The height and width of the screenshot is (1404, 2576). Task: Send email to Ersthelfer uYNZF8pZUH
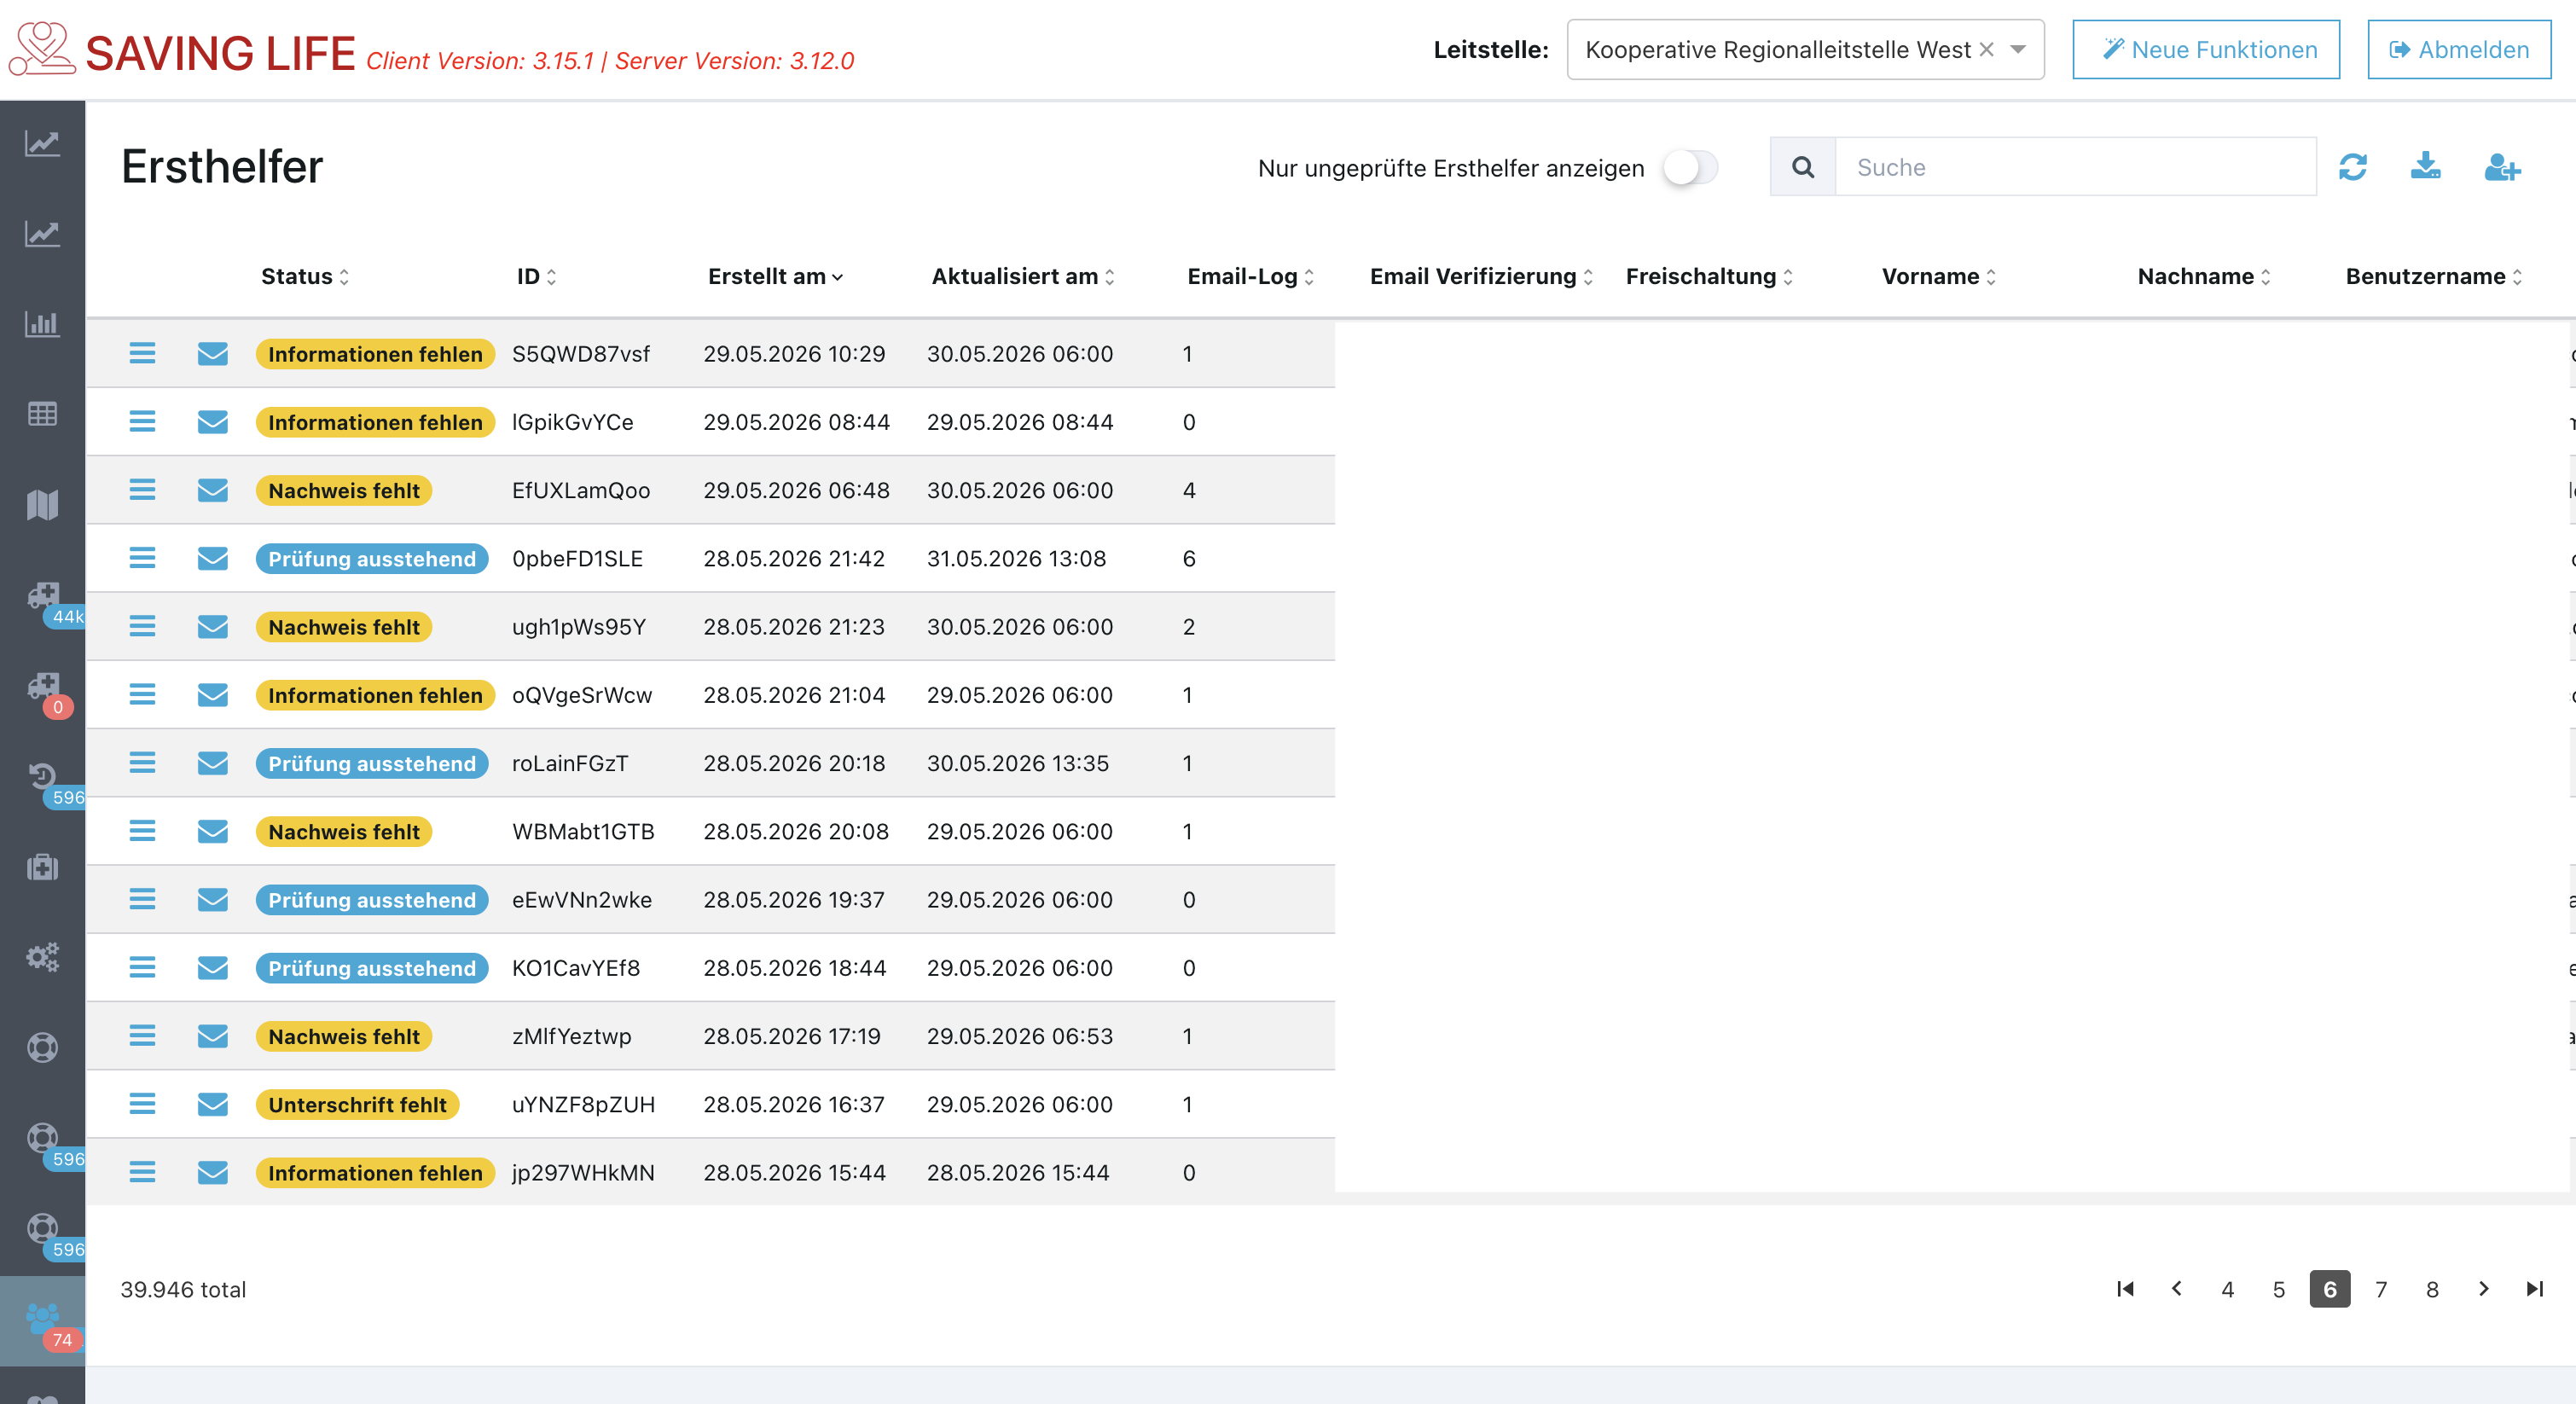212,1104
